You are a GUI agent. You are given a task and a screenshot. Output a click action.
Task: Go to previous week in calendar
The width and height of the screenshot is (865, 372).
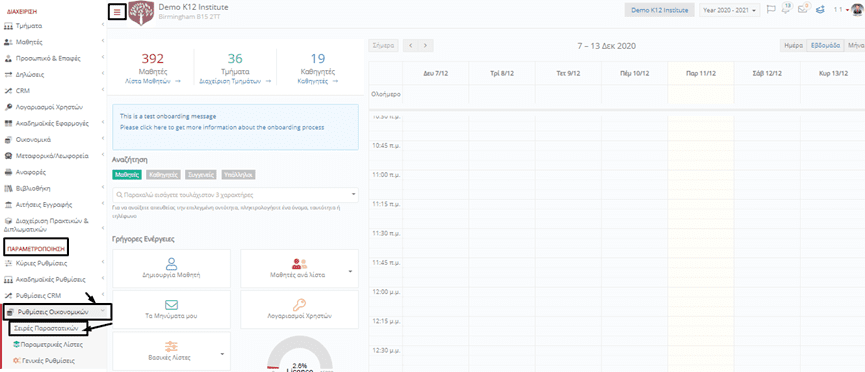[411, 46]
